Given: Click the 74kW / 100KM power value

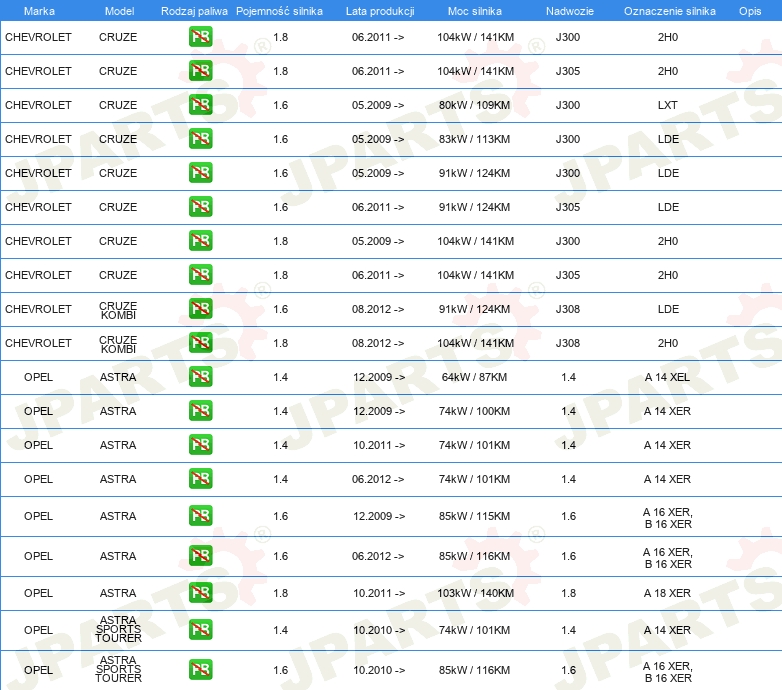Looking at the screenshot, I should coord(474,411).
